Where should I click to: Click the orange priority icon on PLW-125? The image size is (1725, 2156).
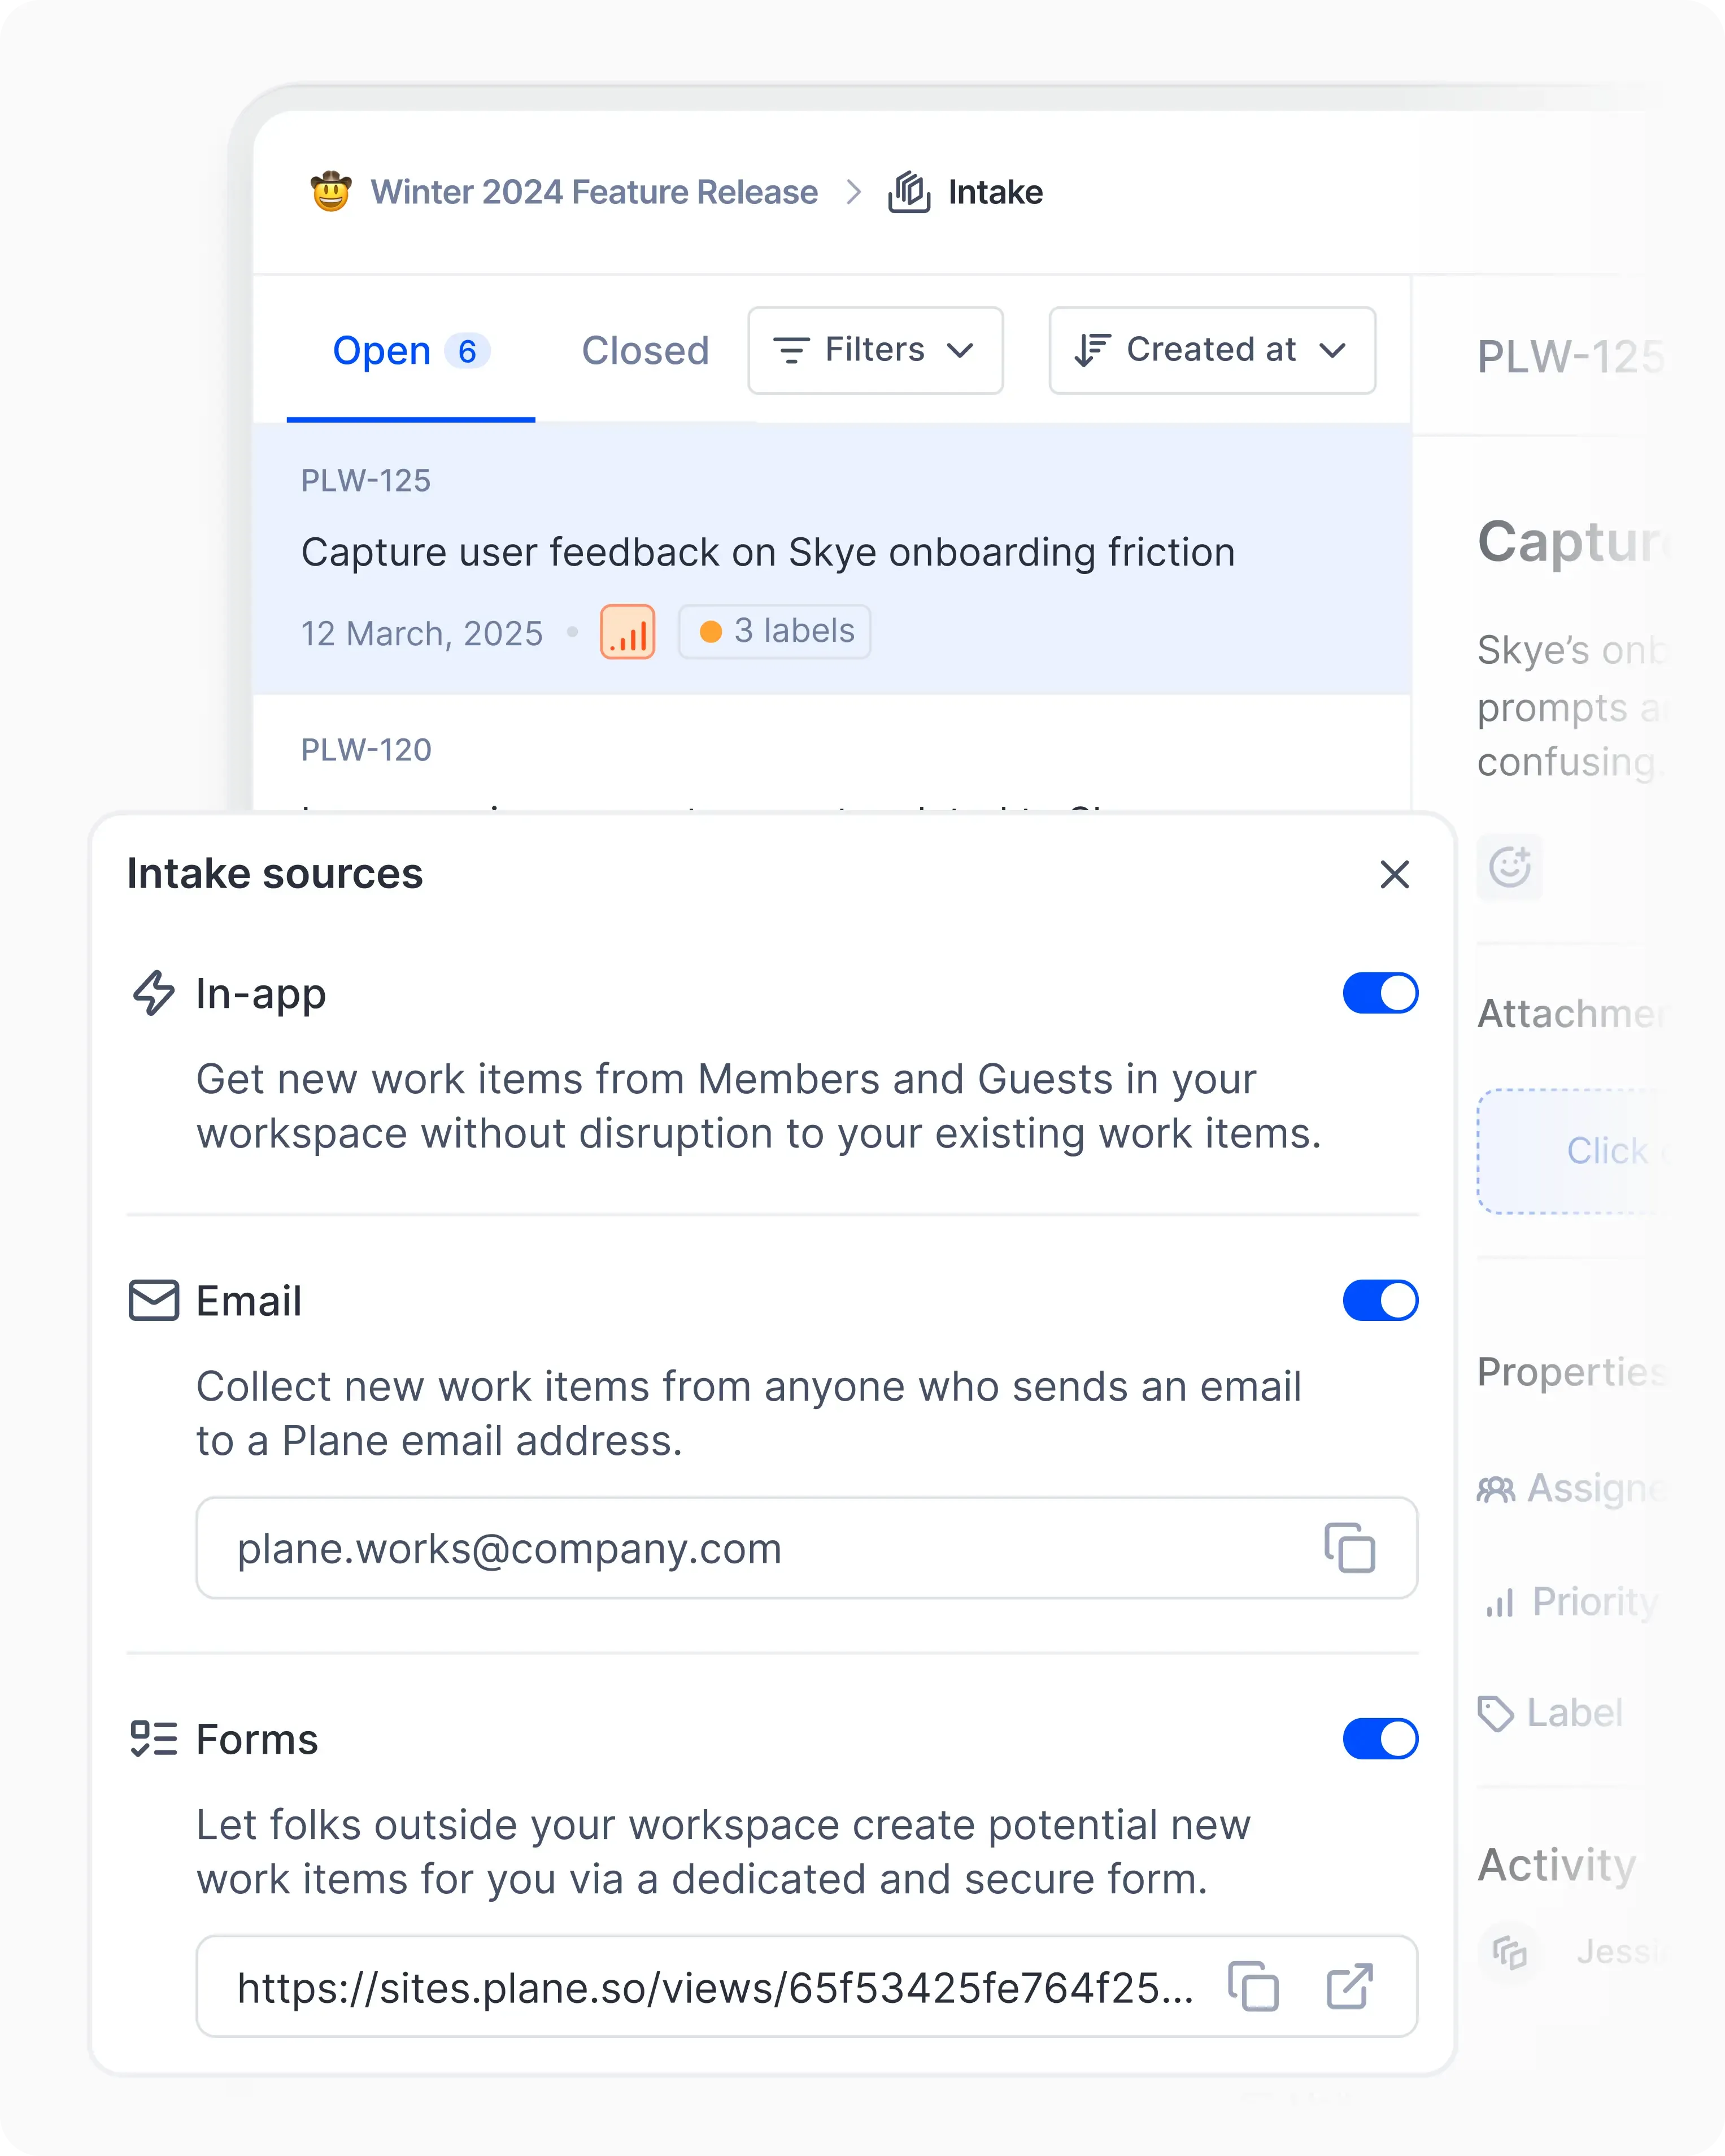pyautogui.click(x=627, y=632)
